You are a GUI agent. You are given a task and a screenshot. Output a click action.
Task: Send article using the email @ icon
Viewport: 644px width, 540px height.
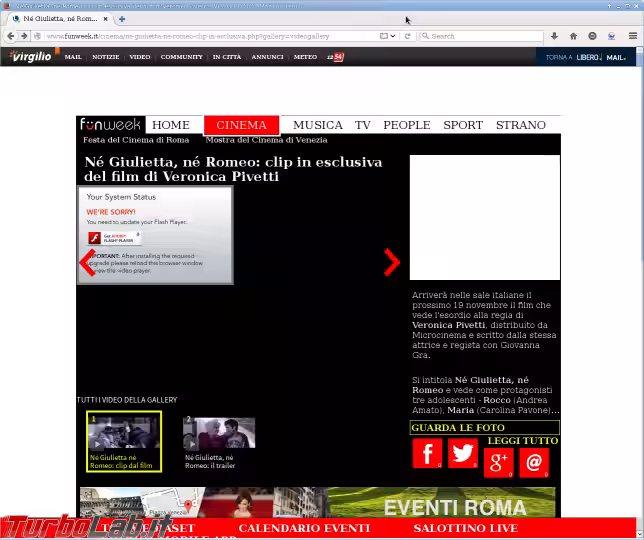[533, 462]
